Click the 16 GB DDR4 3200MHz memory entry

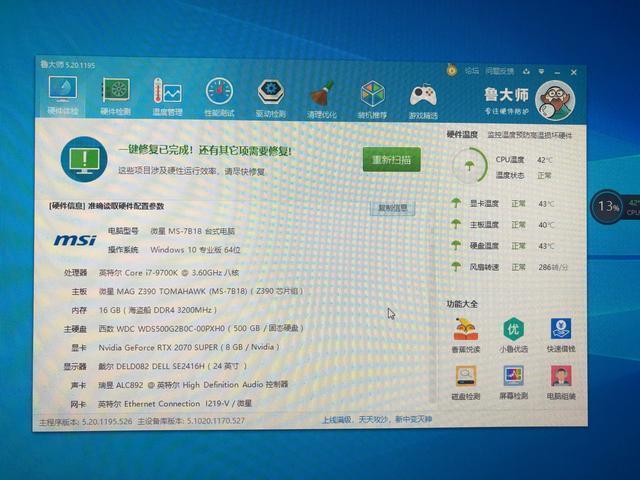pyautogui.click(x=158, y=310)
